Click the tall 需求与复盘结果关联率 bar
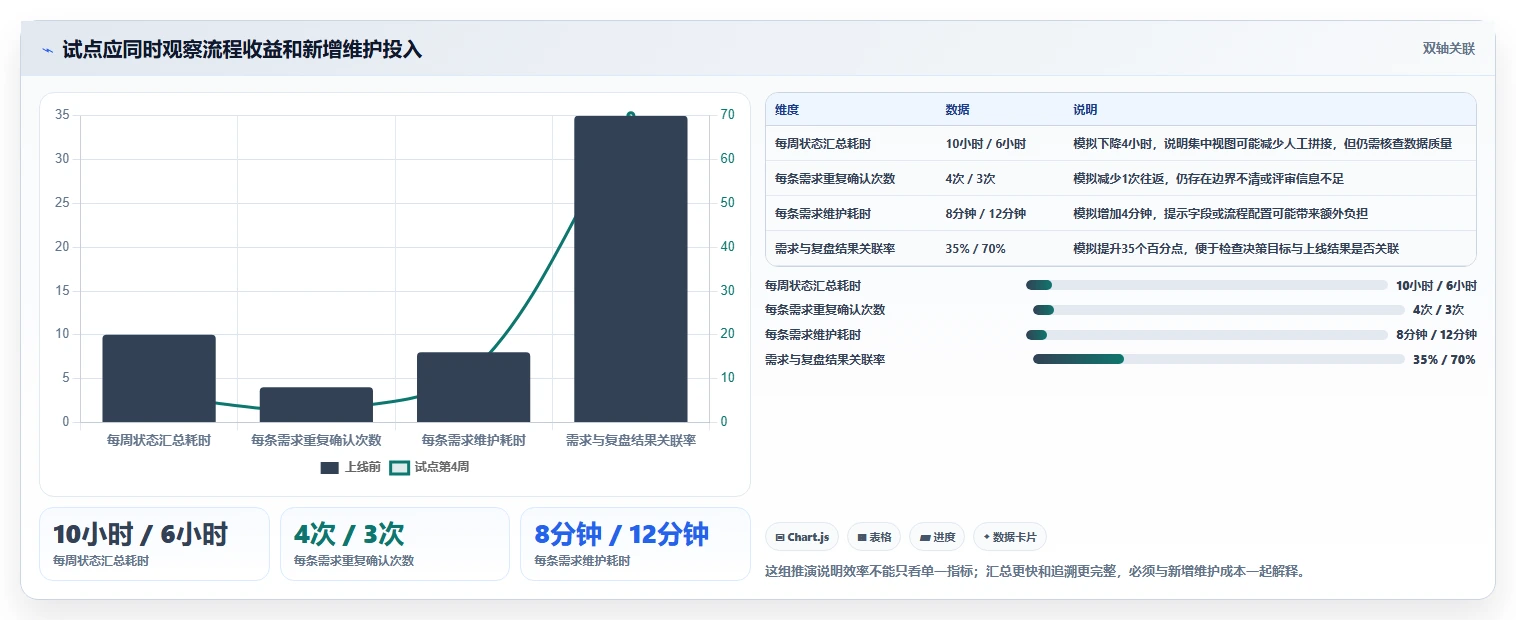This screenshot has width=1516, height=620. point(630,269)
